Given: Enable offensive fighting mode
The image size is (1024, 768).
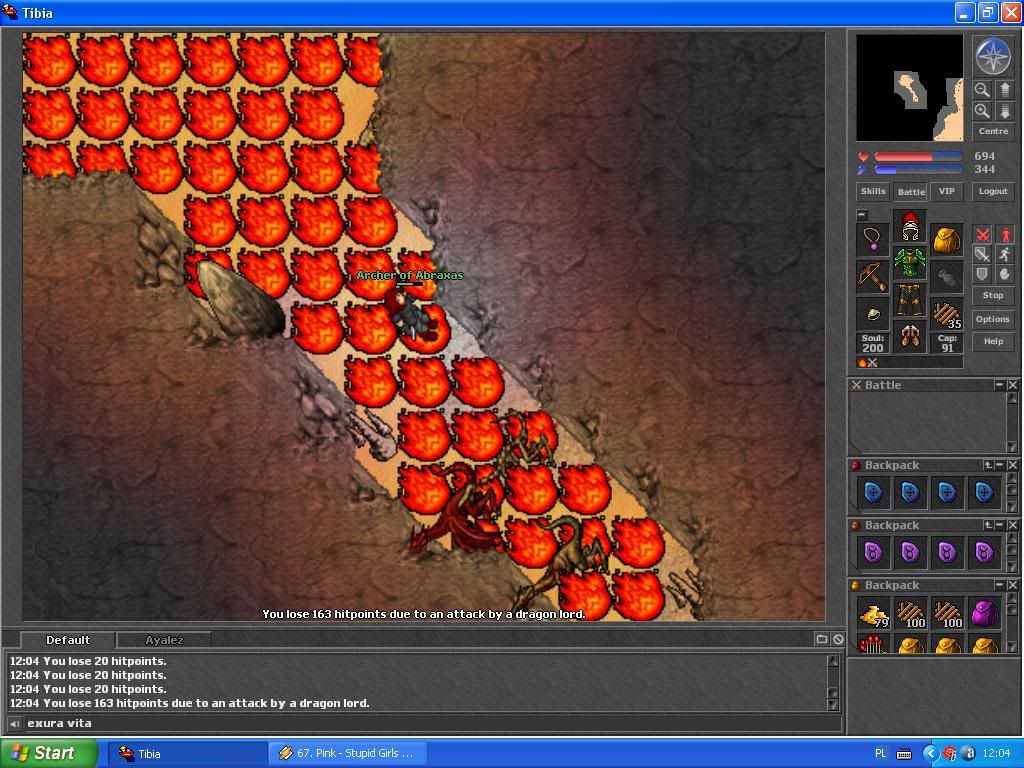Looking at the screenshot, I should [982, 234].
